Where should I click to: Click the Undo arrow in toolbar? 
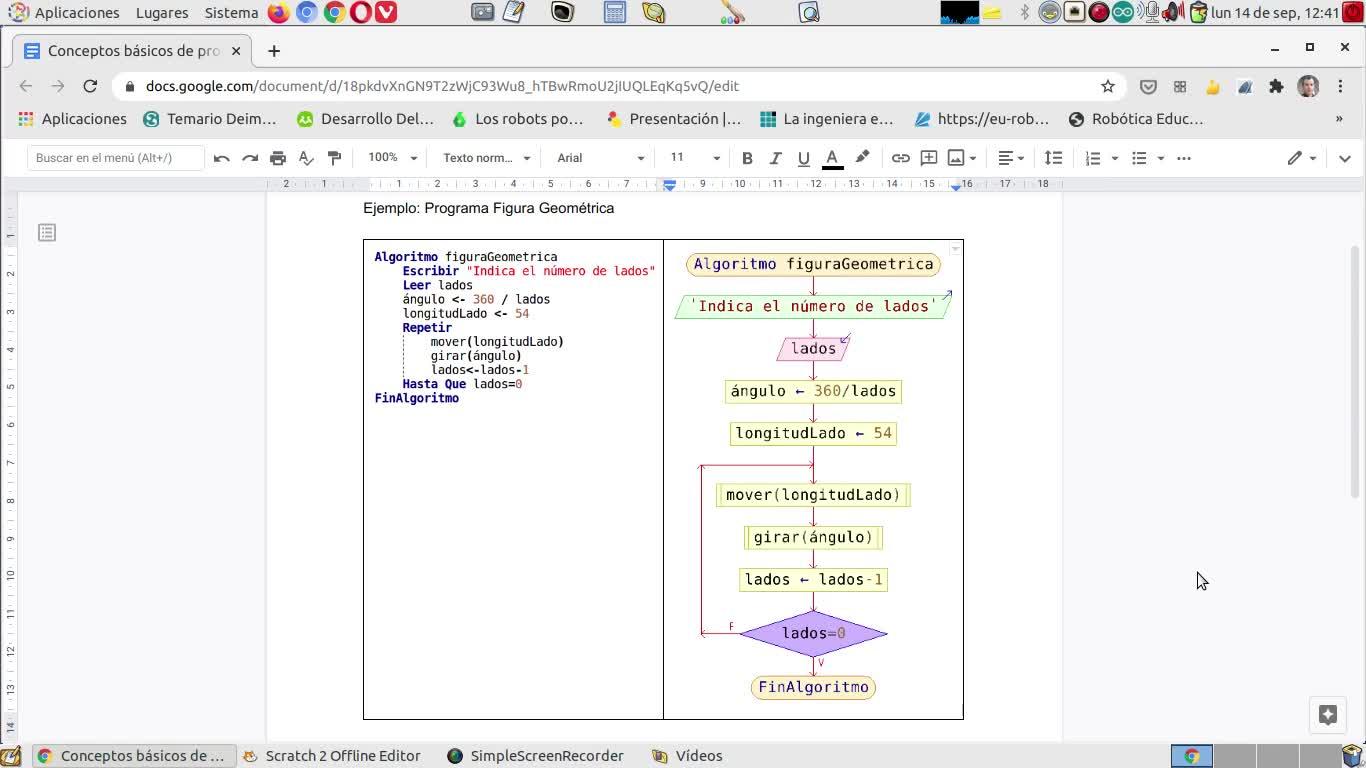point(222,158)
